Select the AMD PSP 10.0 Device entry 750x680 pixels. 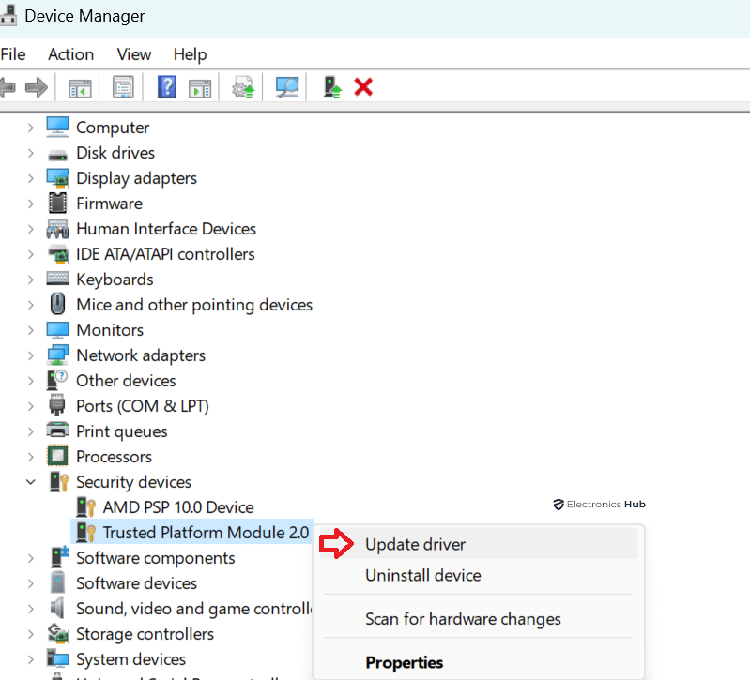click(x=177, y=507)
